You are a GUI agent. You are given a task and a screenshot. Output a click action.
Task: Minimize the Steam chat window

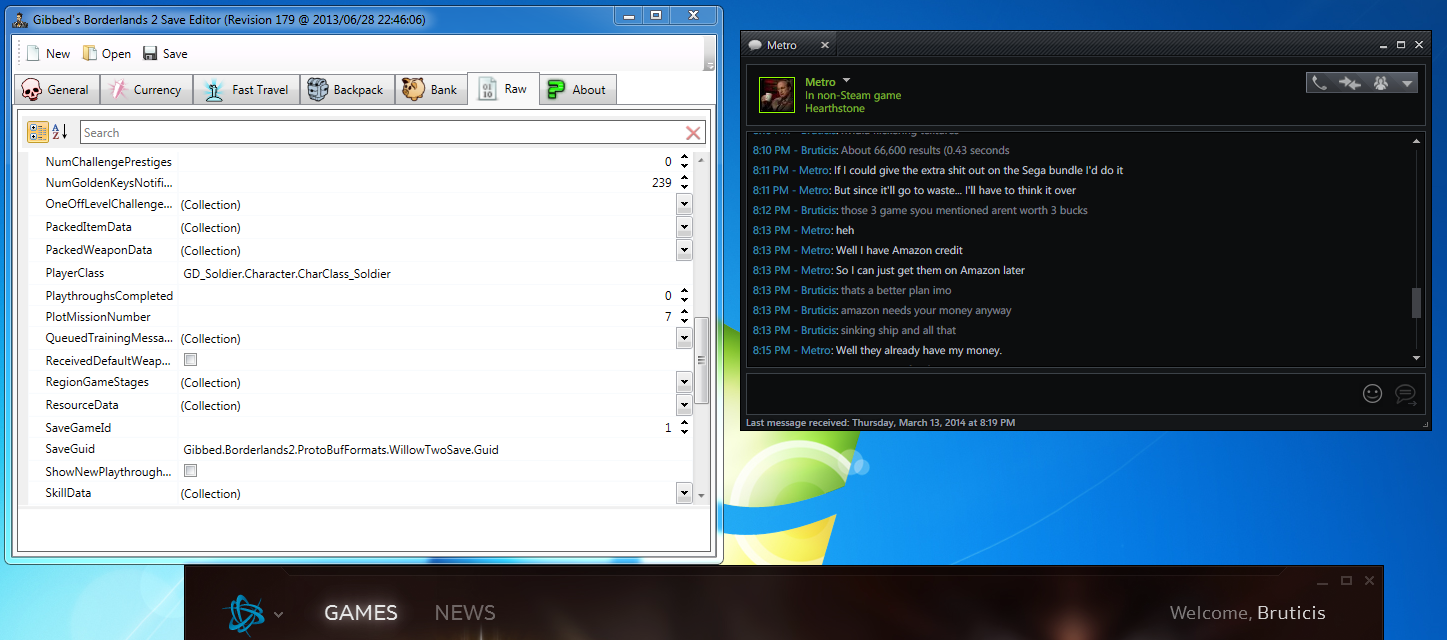pos(1382,45)
